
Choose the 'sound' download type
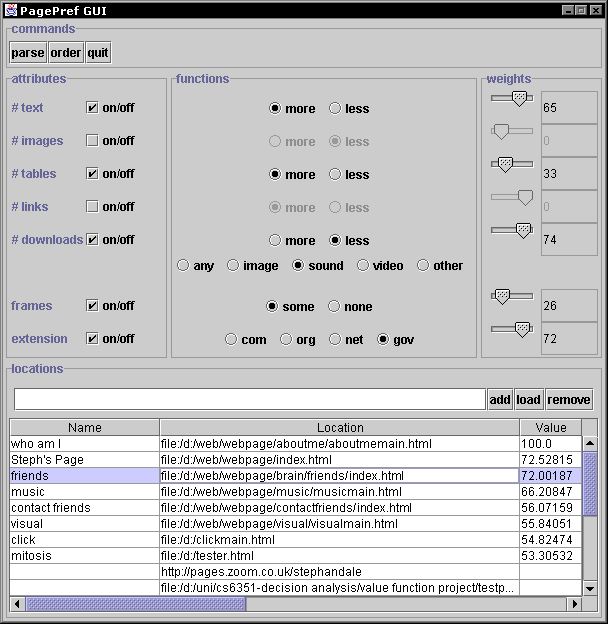[x=298, y=265]
